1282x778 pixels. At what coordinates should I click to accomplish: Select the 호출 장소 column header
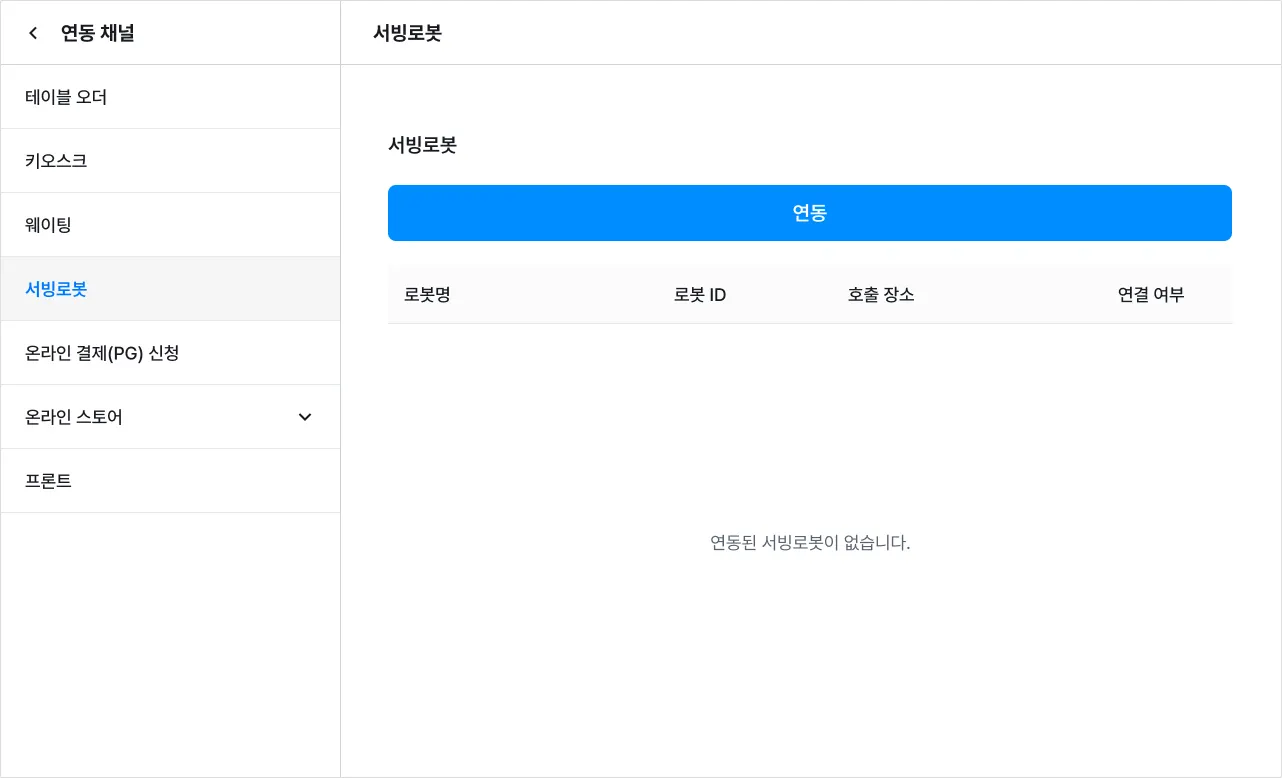(x=881, y=295)
